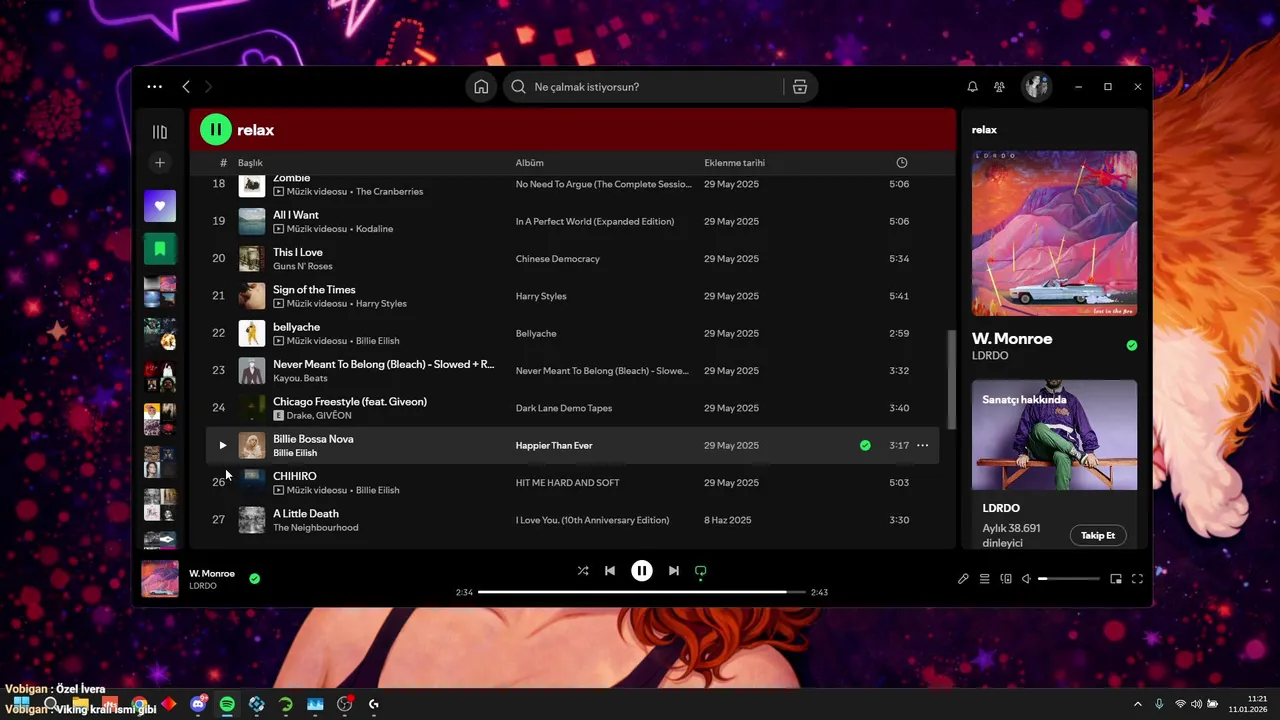Toggle saved checkmark on Billie Bossa Nova
This screenshot has width=1280, height=720.
pos(865,445)
